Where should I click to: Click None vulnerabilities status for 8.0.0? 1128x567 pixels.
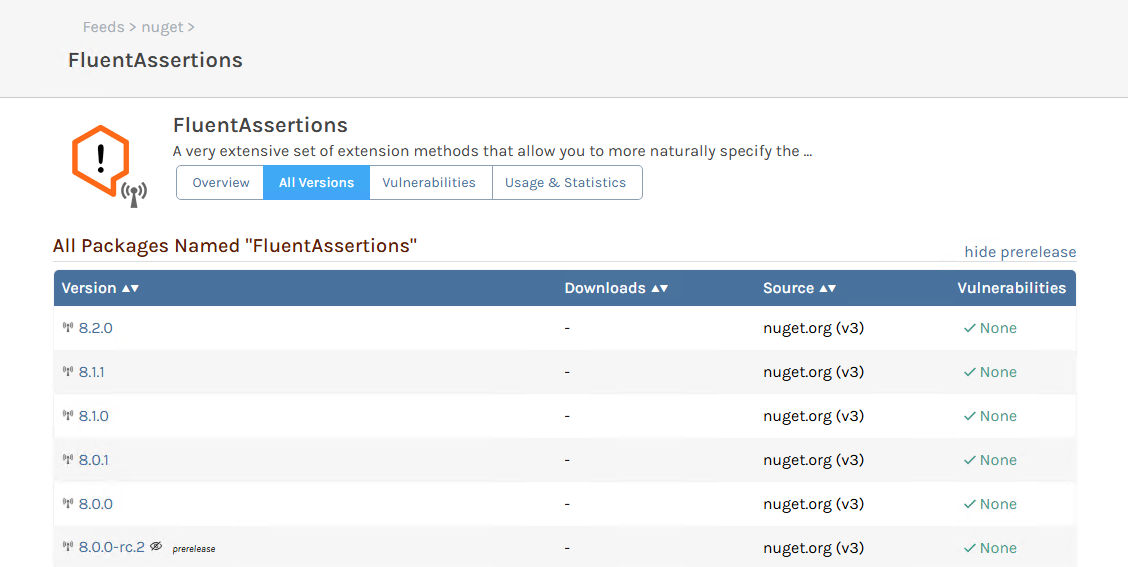tap(990, 504)
